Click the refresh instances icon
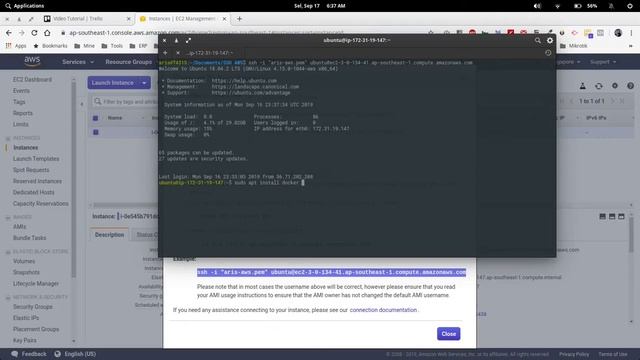 (x=598, y=86)
